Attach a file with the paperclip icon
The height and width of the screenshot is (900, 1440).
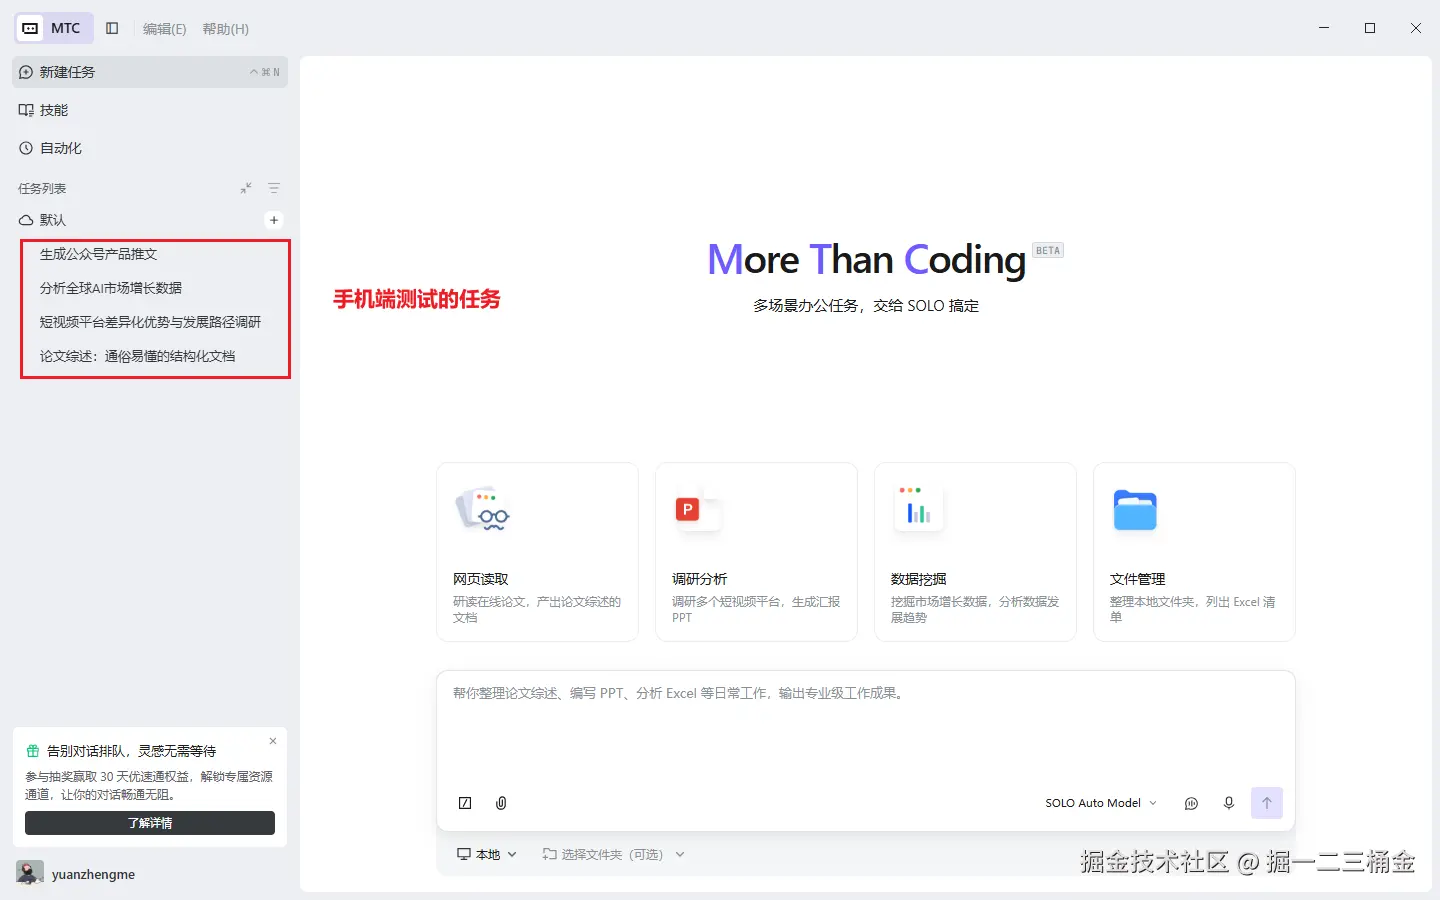pos(501,803)
